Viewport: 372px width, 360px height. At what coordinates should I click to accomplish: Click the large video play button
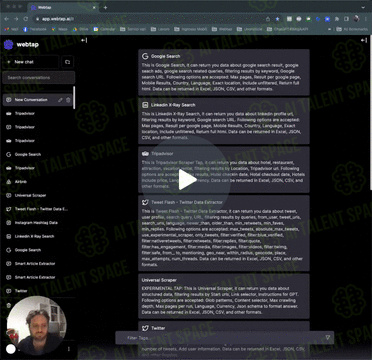click(187, 180)
